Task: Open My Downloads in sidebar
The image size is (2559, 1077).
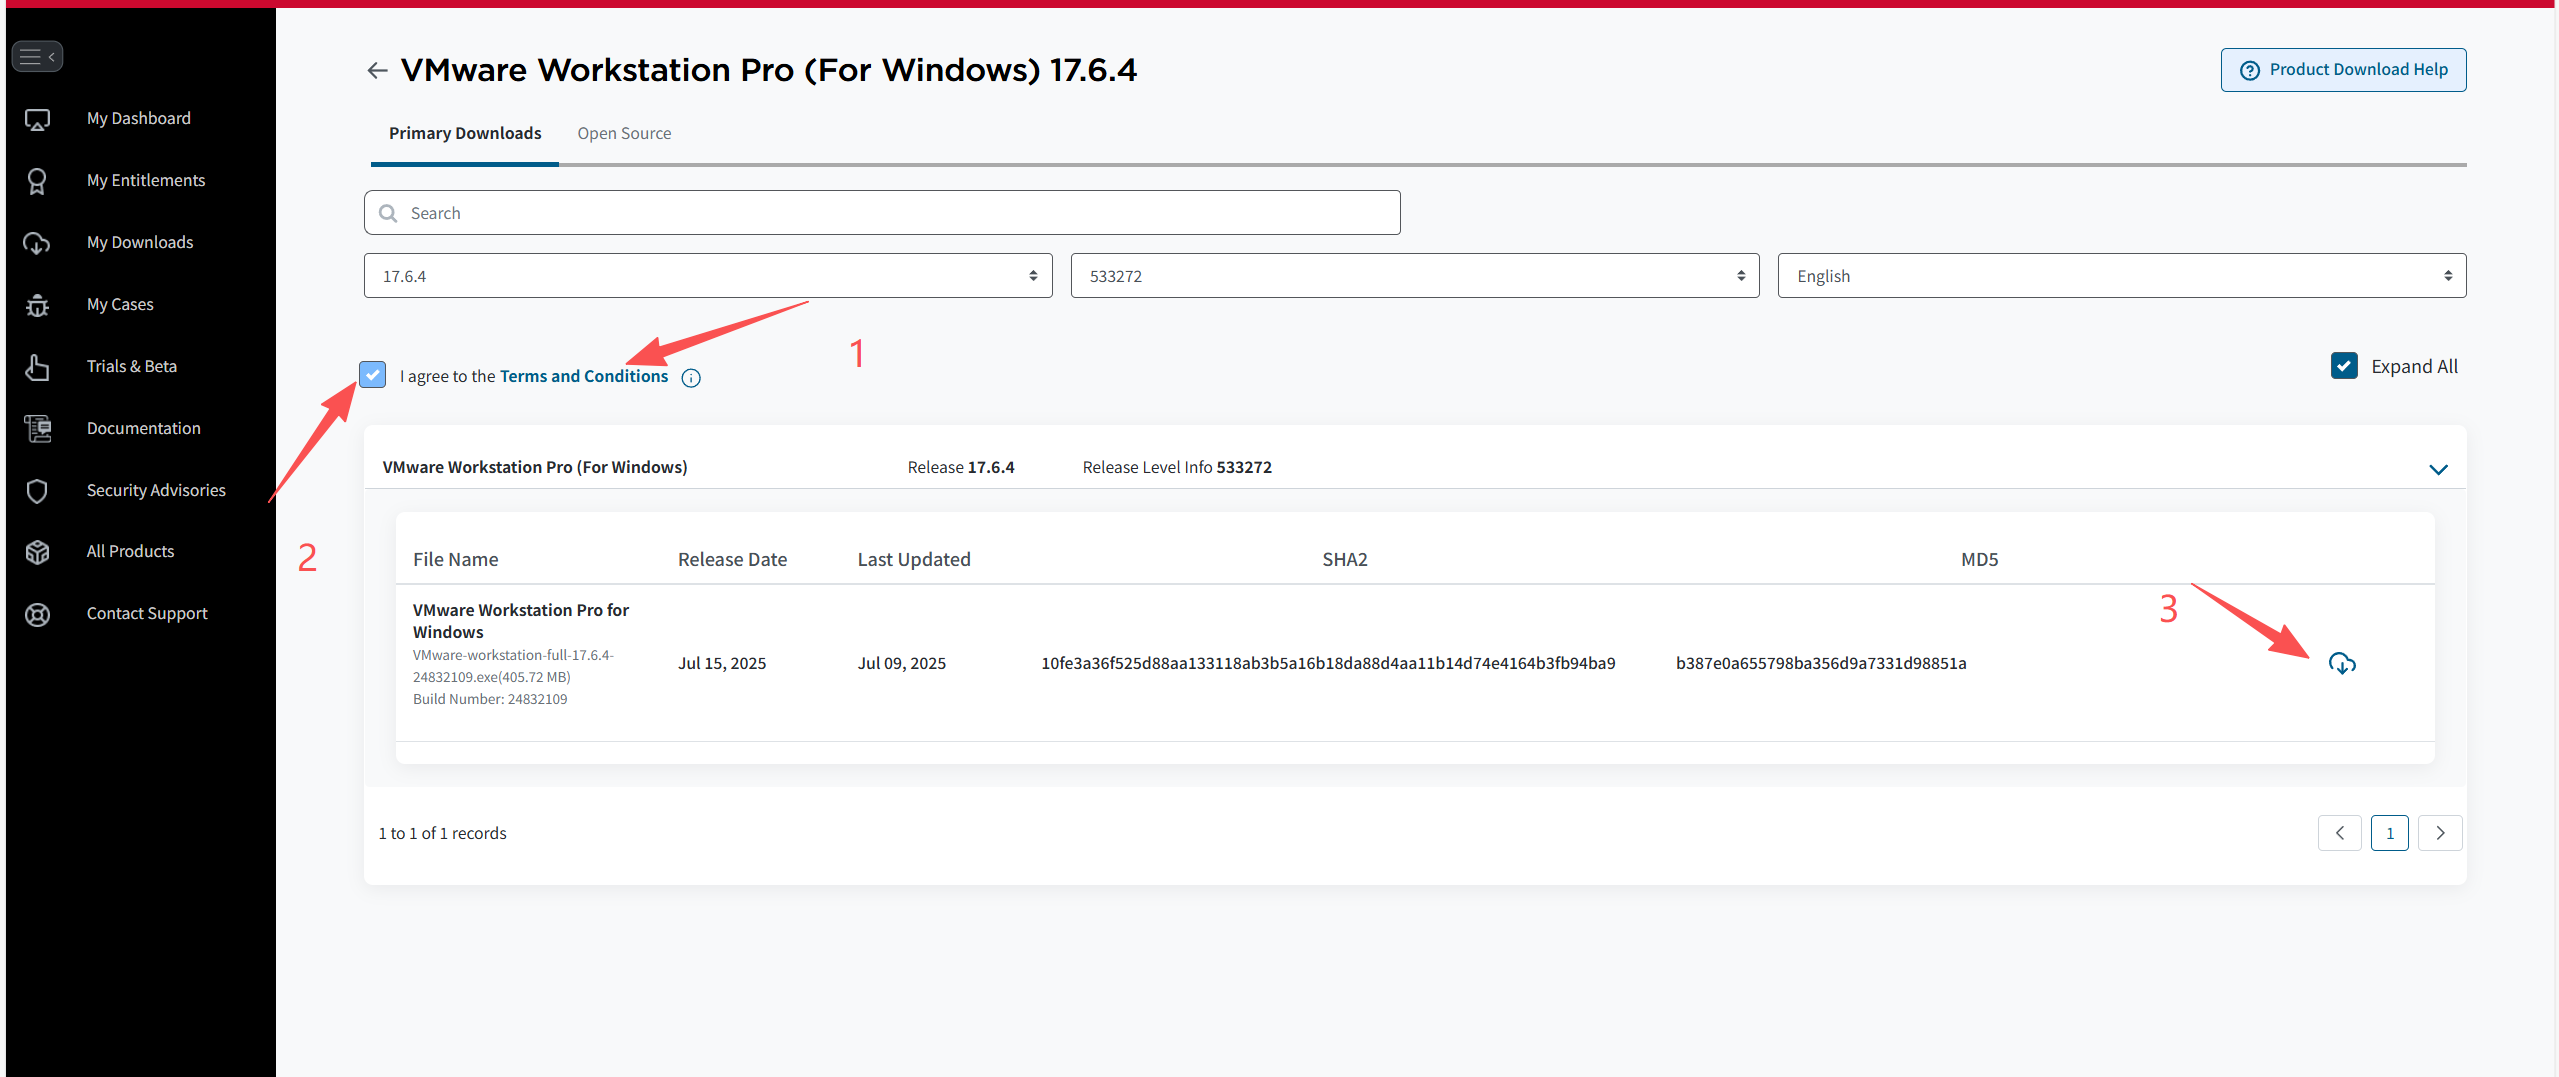Action: 140,242
